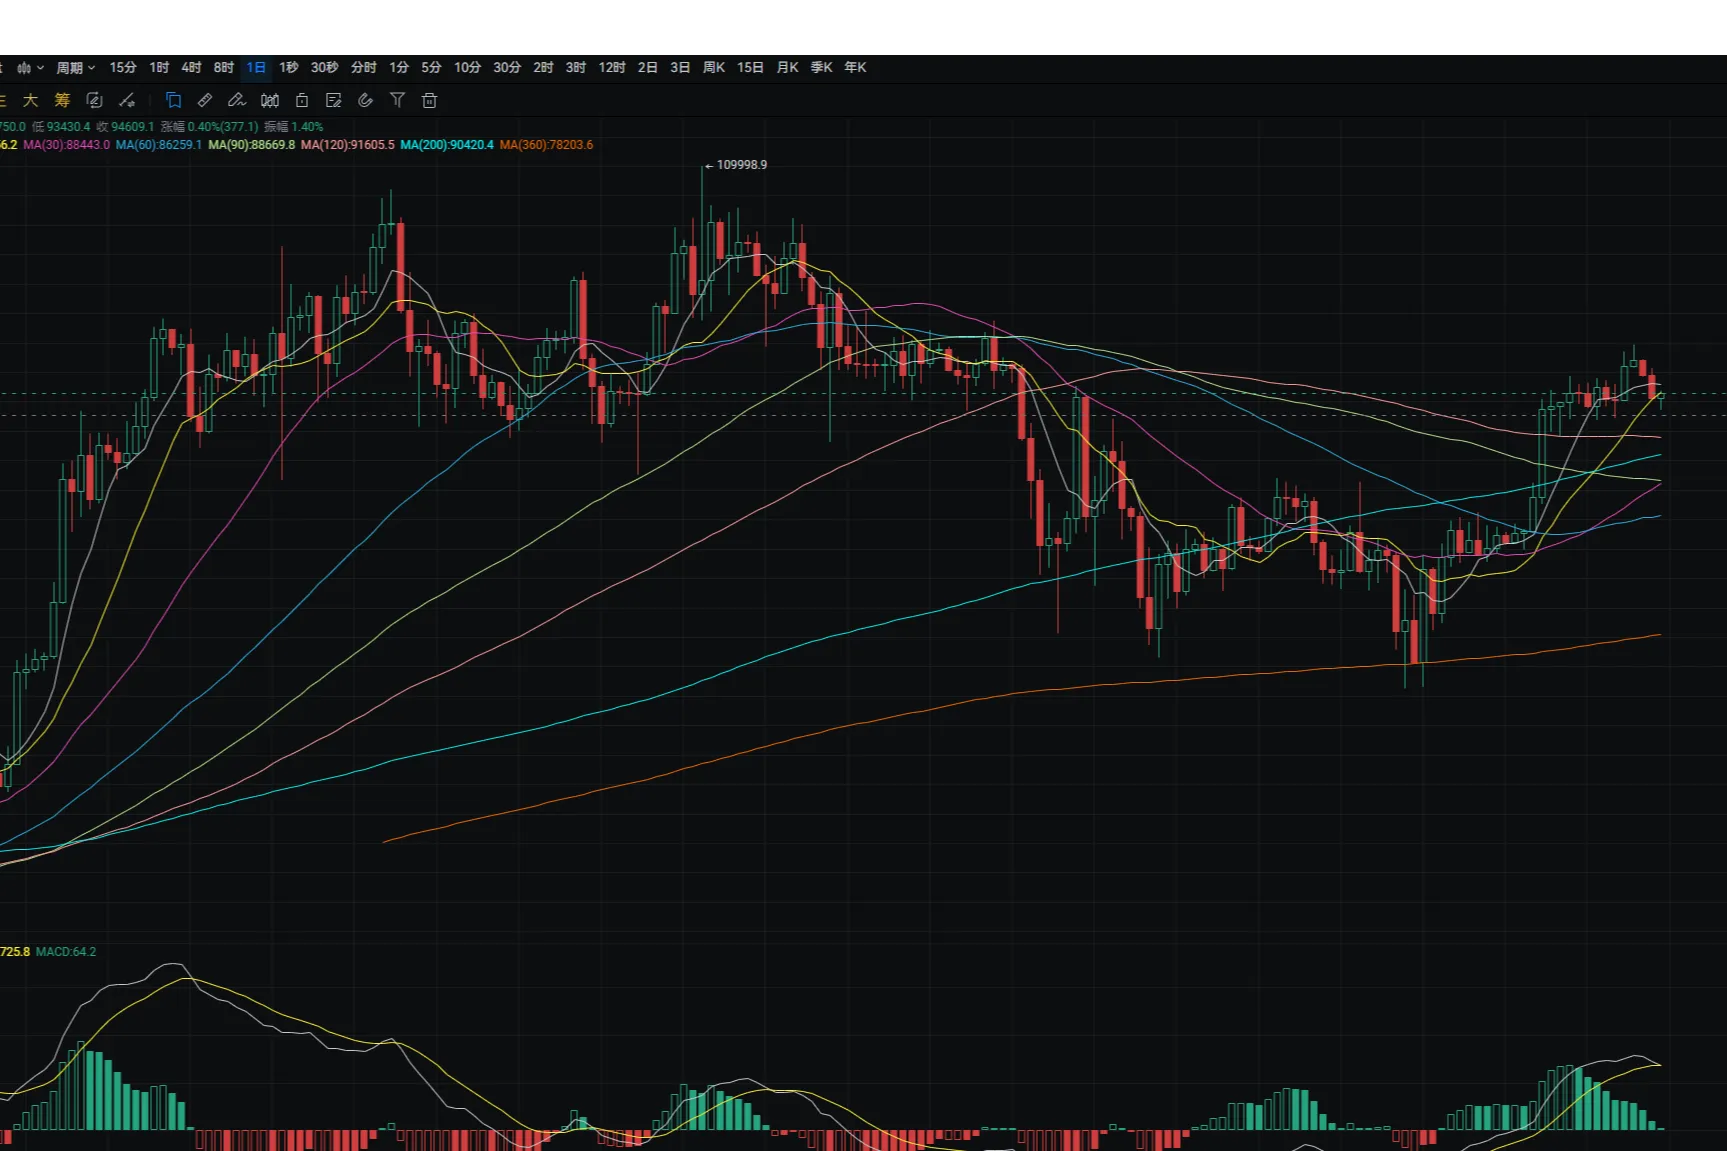Select the ruler measure tool
Viewport: 1727px width, 1151px height.
(x=205, y=100)
